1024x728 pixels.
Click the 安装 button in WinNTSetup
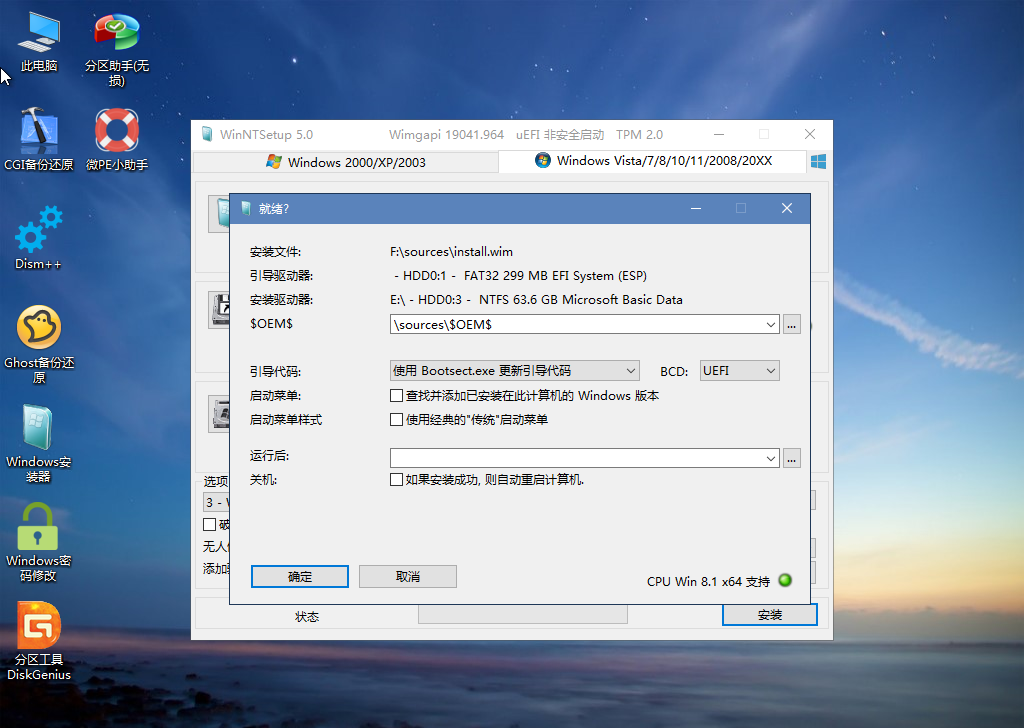pyautogui.click(x=770, y=614)
